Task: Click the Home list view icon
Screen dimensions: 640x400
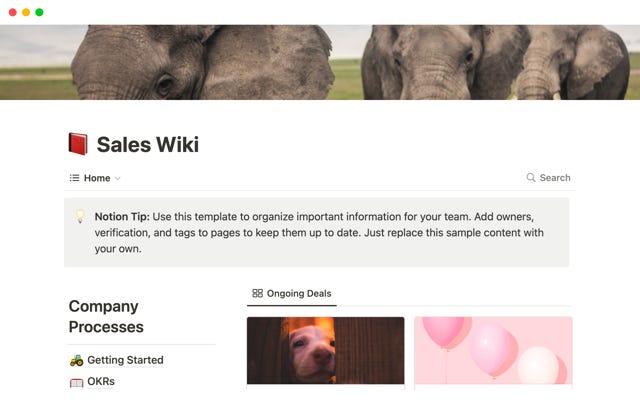Action: 74,178
